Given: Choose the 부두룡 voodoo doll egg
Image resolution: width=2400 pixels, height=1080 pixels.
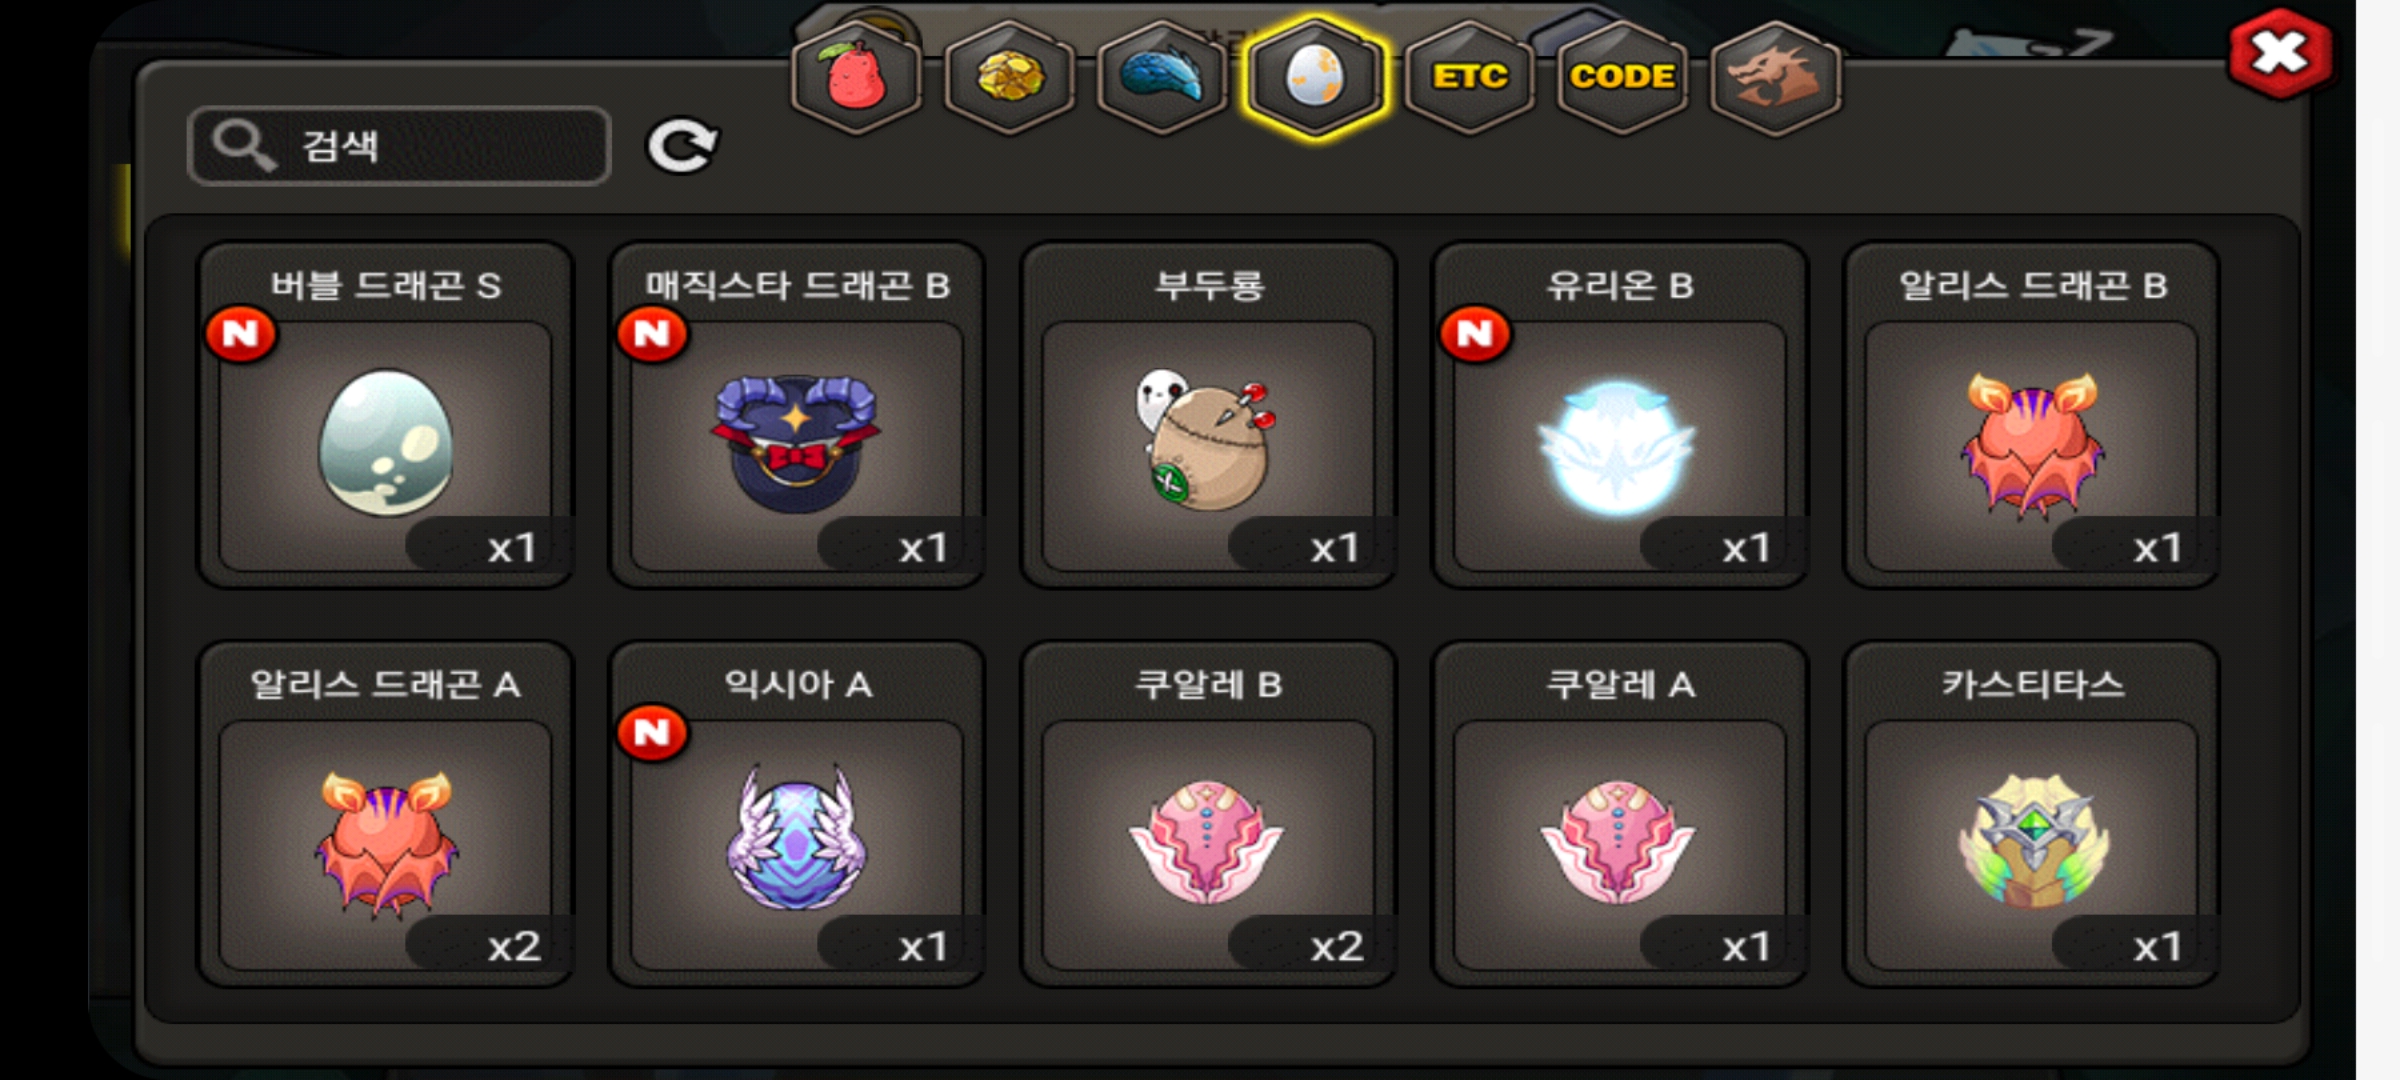Looking at the screenshot, I should (1208, 415).
